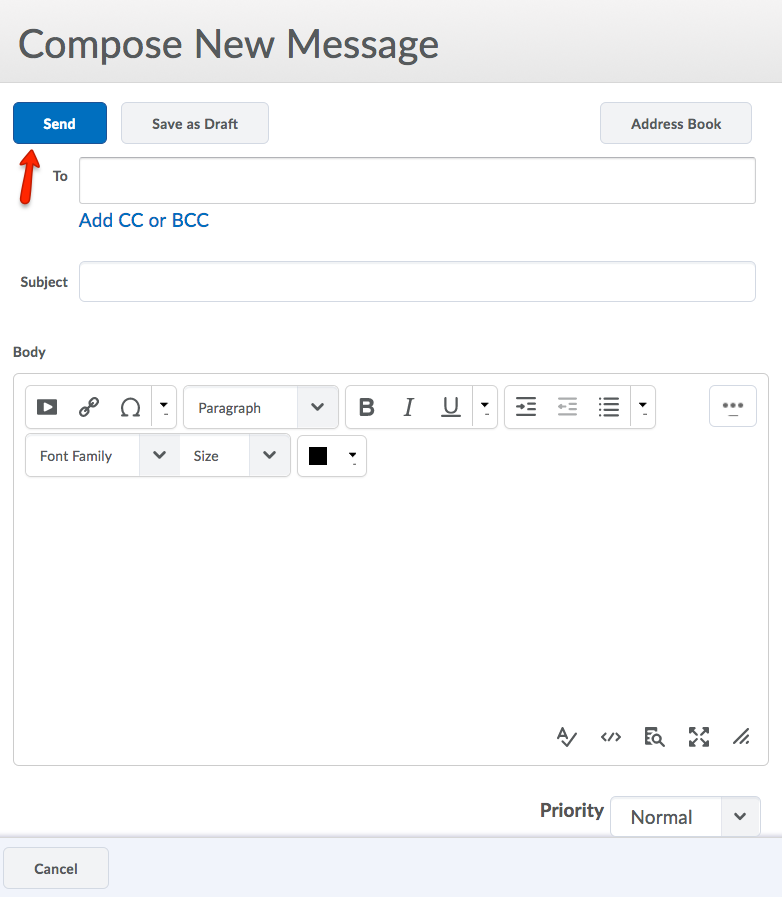This screenshot has height=897, width=782.
Task: Apply unordered bullet list
Action: point(609,407)
